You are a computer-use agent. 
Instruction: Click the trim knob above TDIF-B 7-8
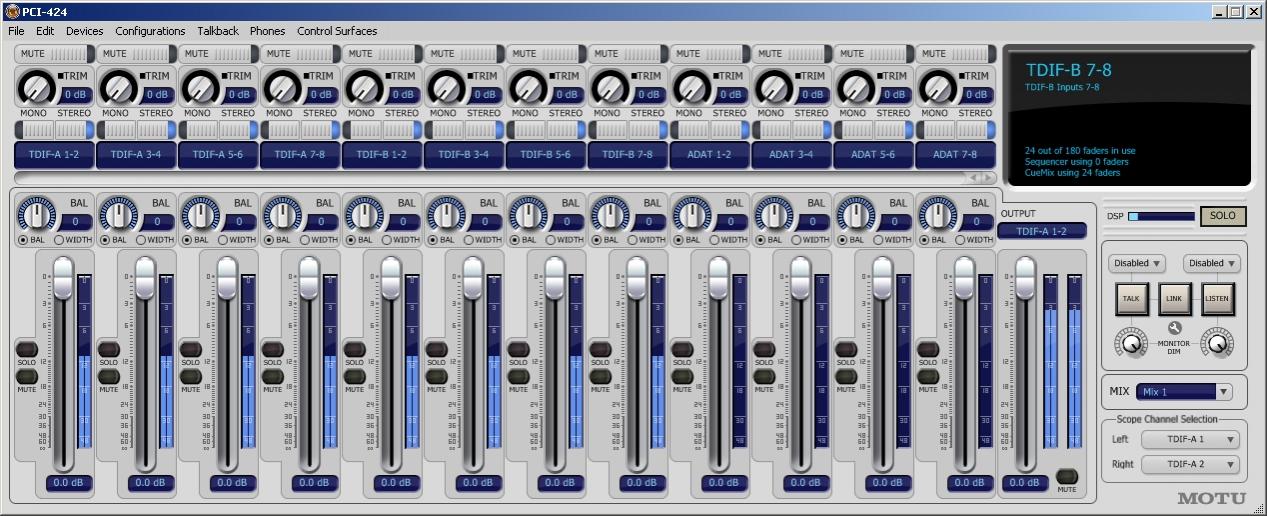click(611, 88)
